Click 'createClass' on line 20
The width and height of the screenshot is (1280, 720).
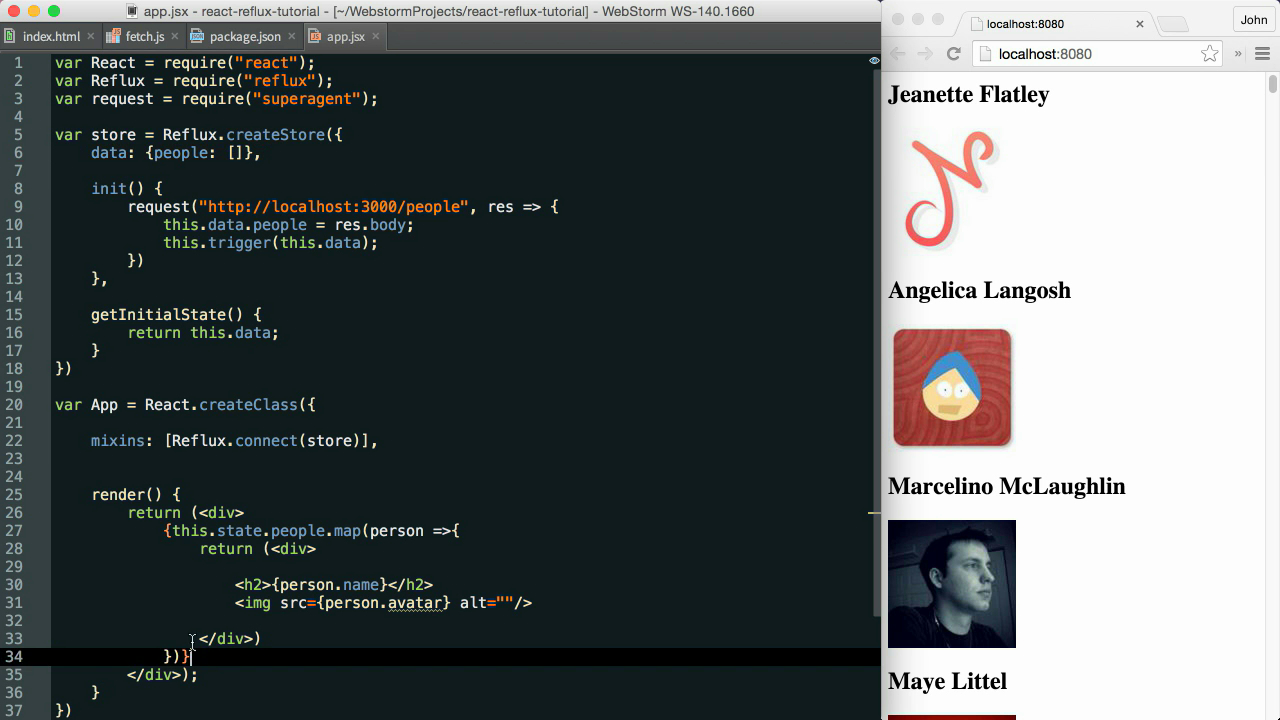point(248,405)
